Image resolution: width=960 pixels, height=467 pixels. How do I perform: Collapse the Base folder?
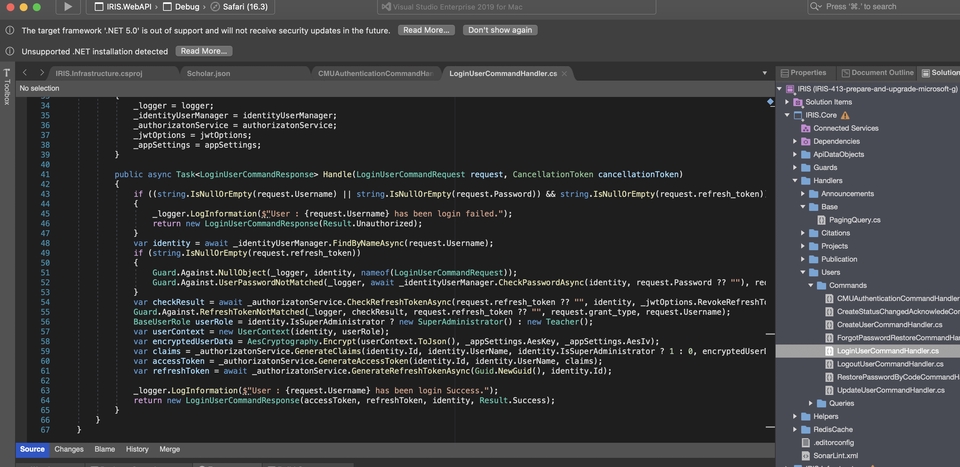tap(803, 207)
